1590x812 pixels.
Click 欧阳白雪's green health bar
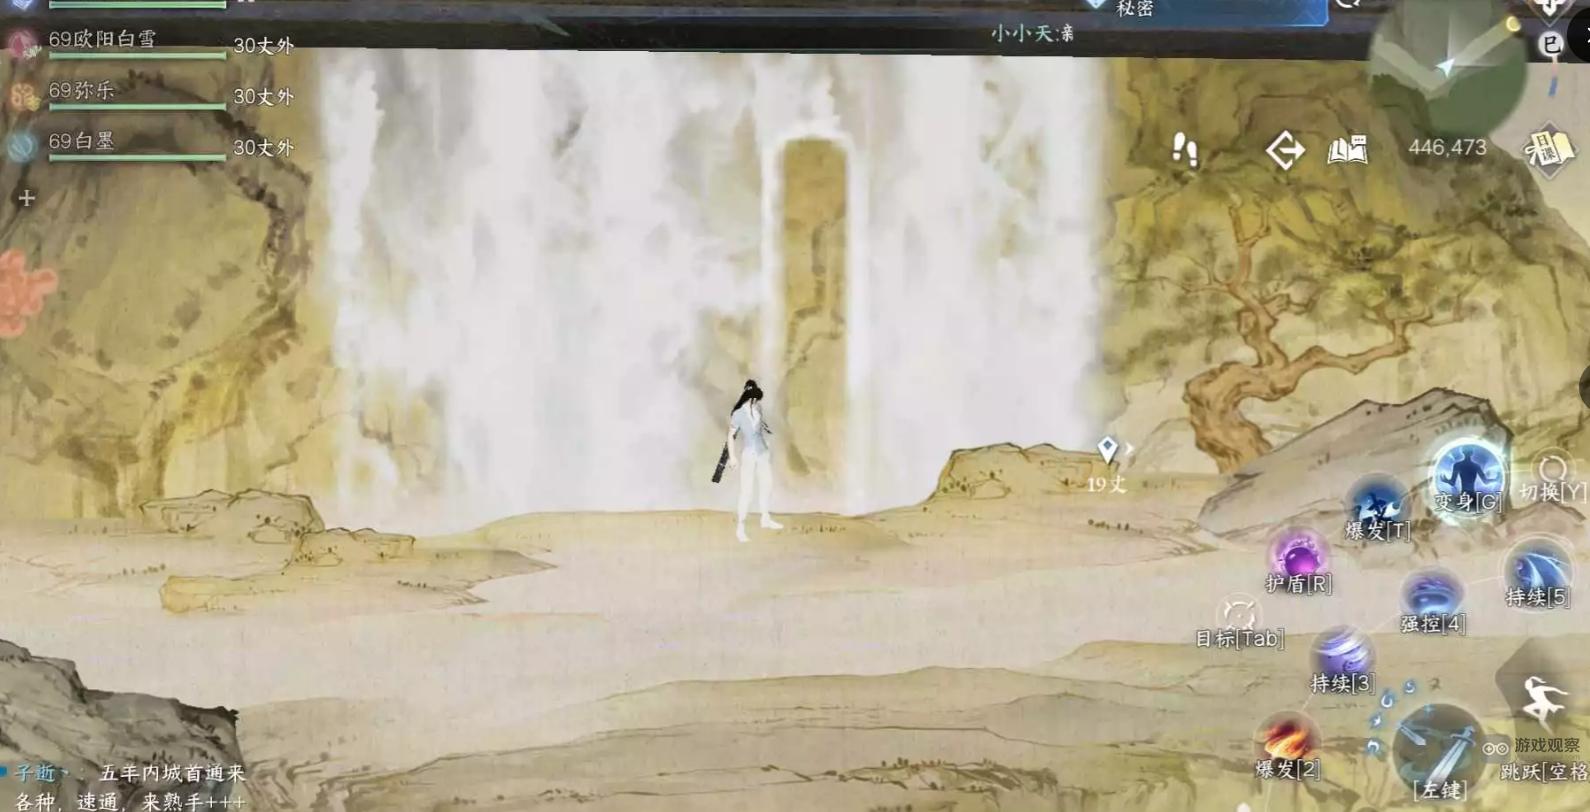pos(137,55)
